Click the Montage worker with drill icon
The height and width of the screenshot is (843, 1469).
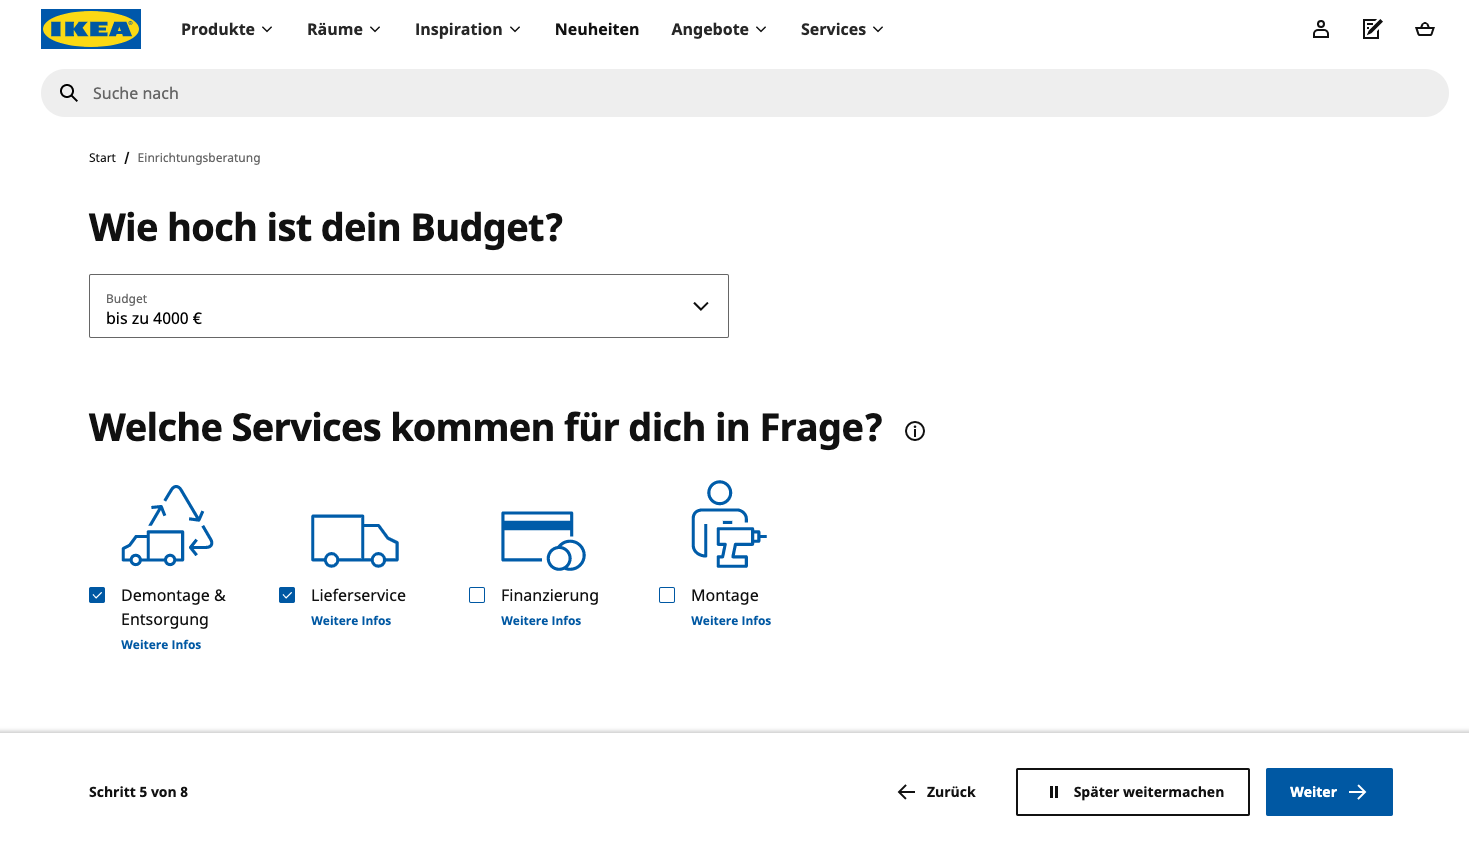click(x=728, y=525)
